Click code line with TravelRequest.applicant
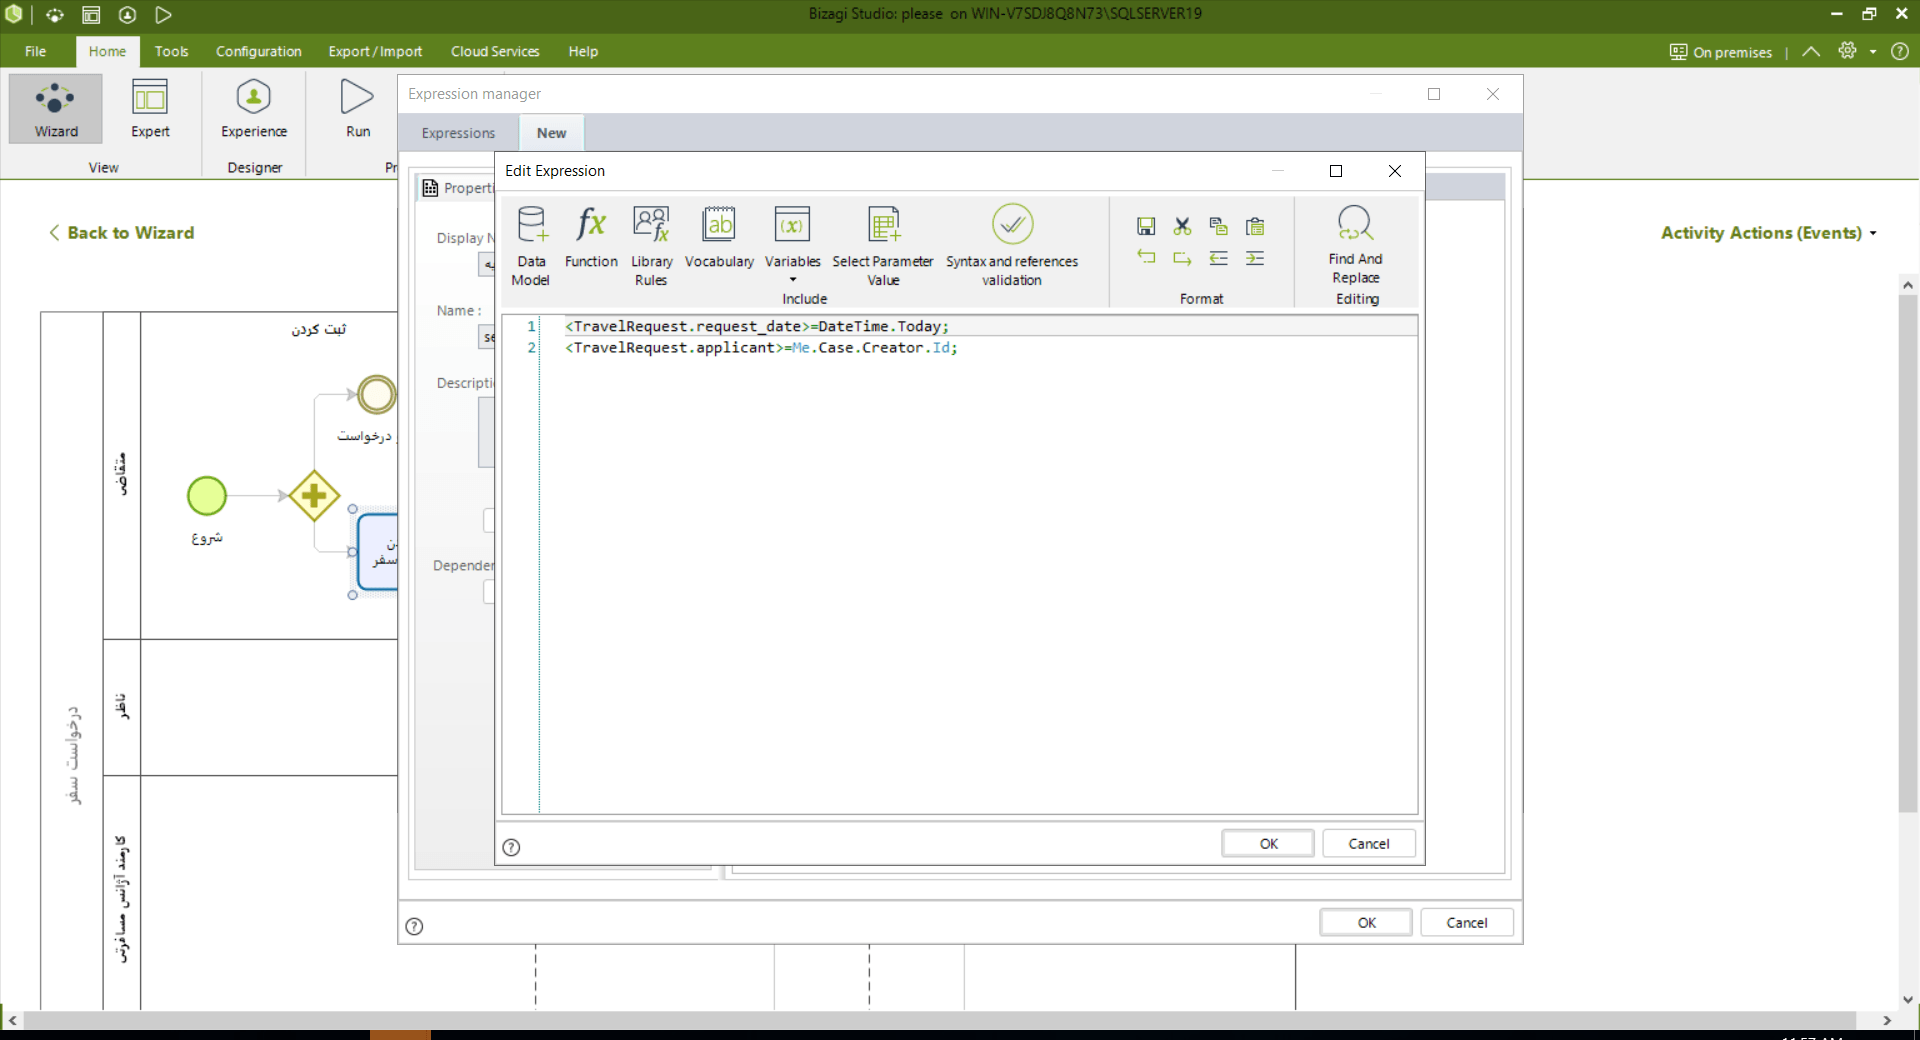Screen dimensions: 1920x1040 coord(762,348)
